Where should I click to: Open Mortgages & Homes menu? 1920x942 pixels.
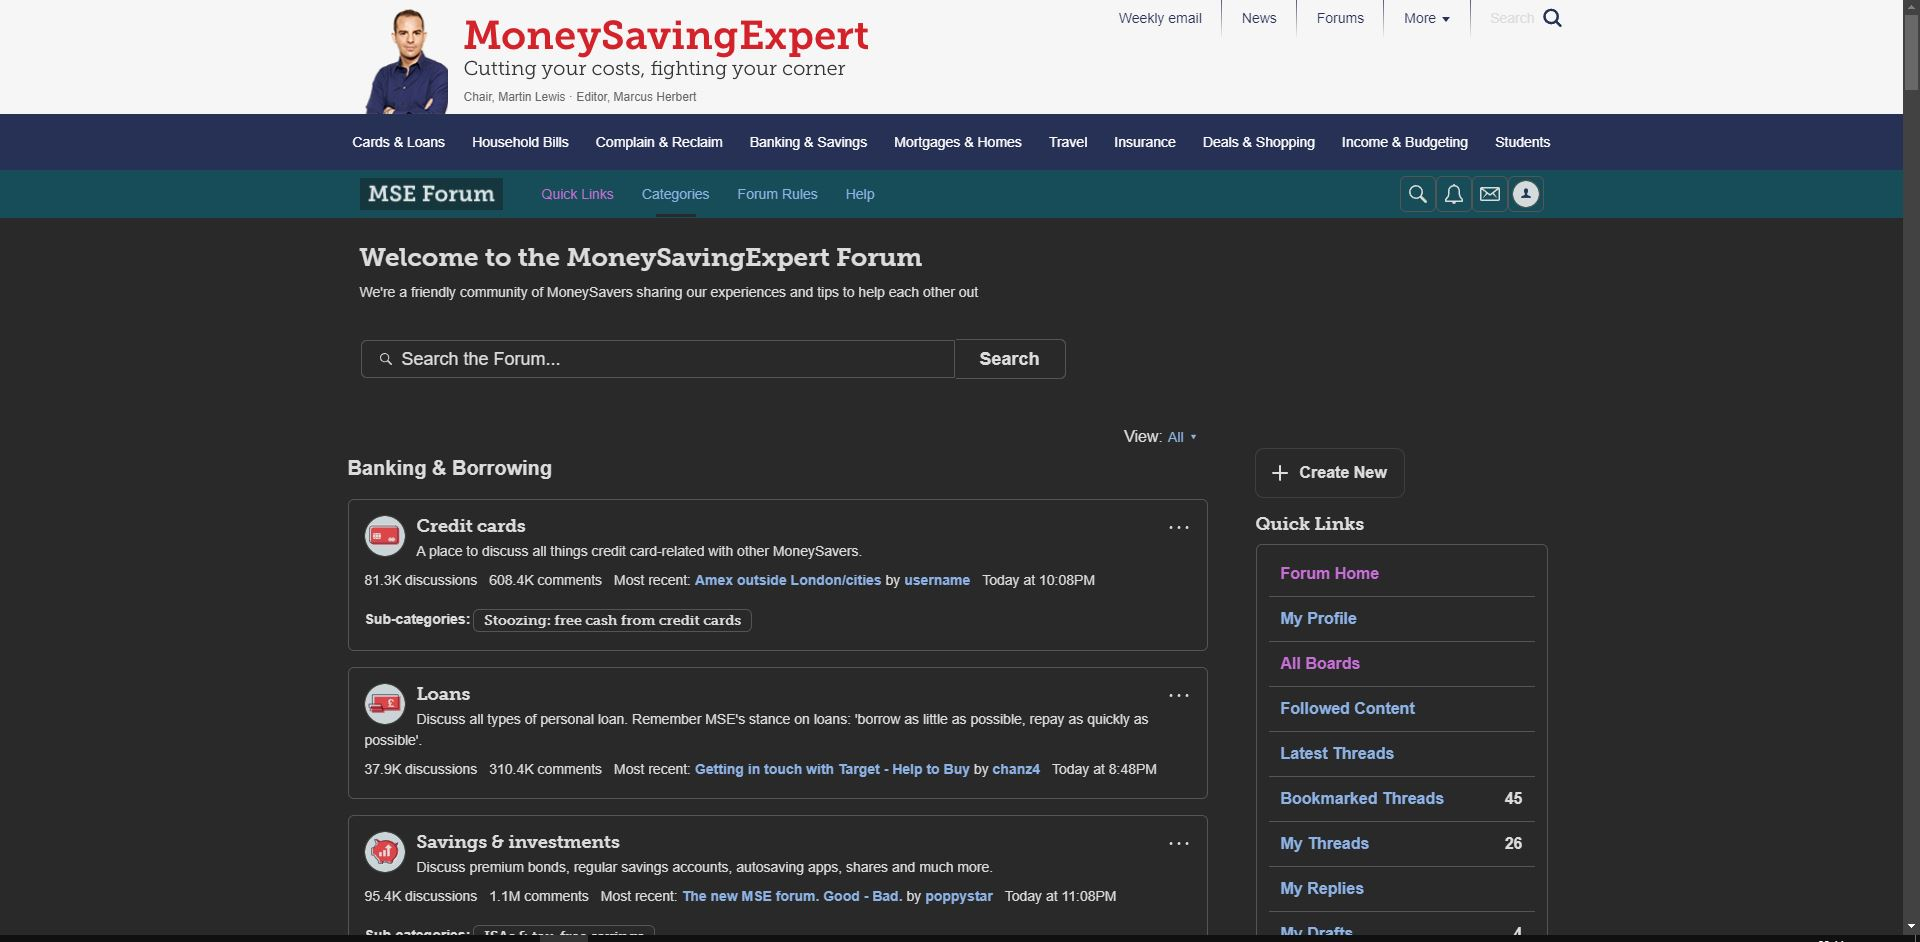(957, 142)
